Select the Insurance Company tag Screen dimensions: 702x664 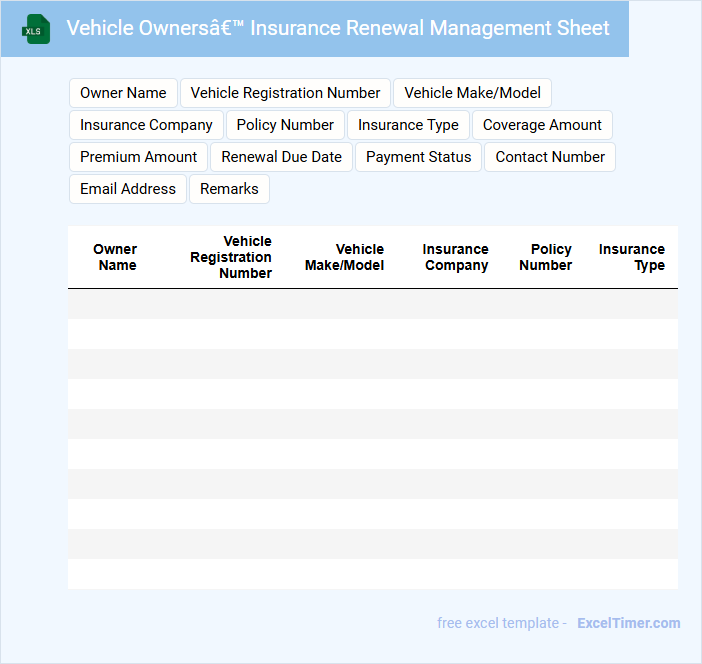tap(146, 125)
